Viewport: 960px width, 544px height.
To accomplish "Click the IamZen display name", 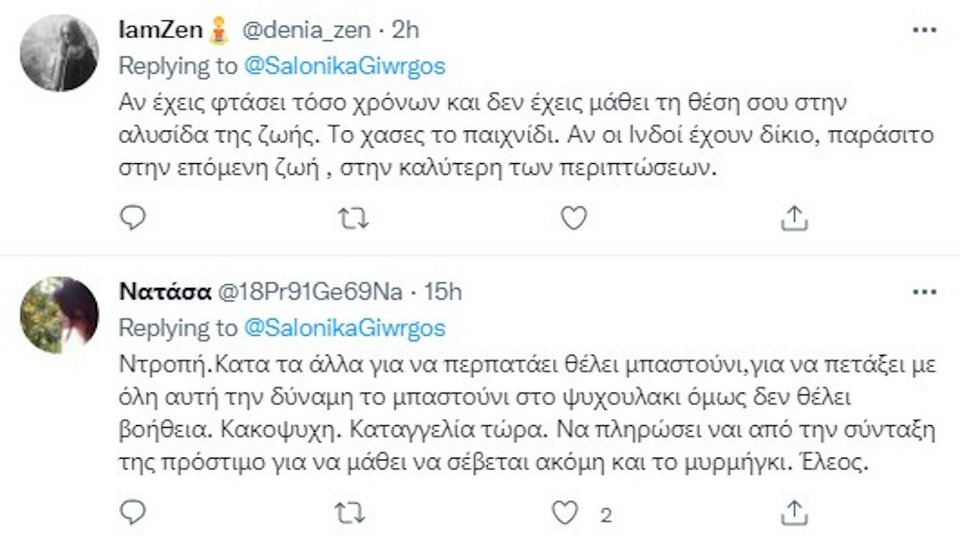I will (x=160, y=31).
